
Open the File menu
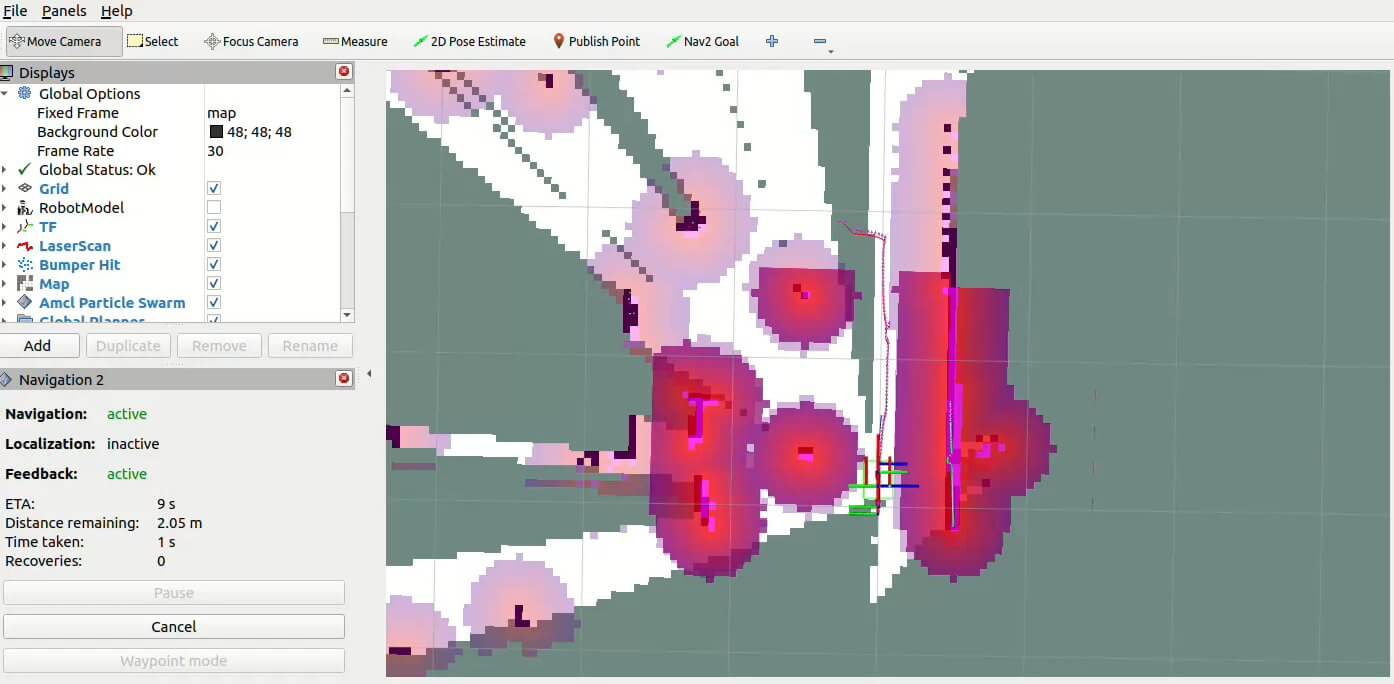pyautogui.click(x=15, y=11)
